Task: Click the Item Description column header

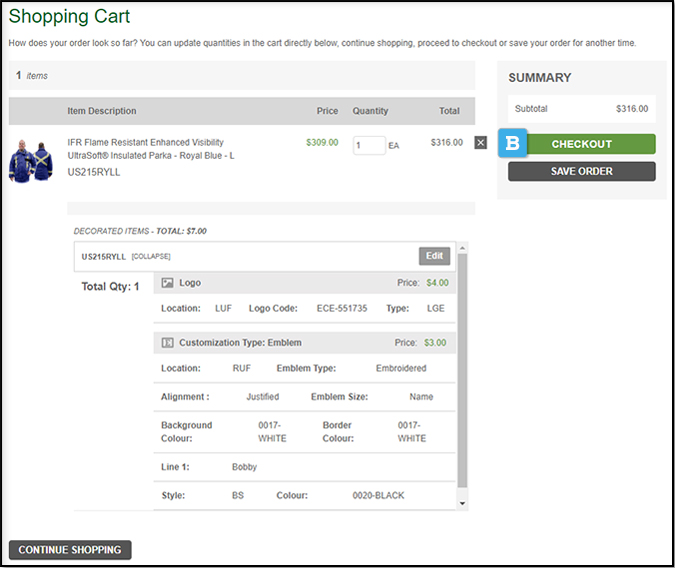Action: pos(102,111)
